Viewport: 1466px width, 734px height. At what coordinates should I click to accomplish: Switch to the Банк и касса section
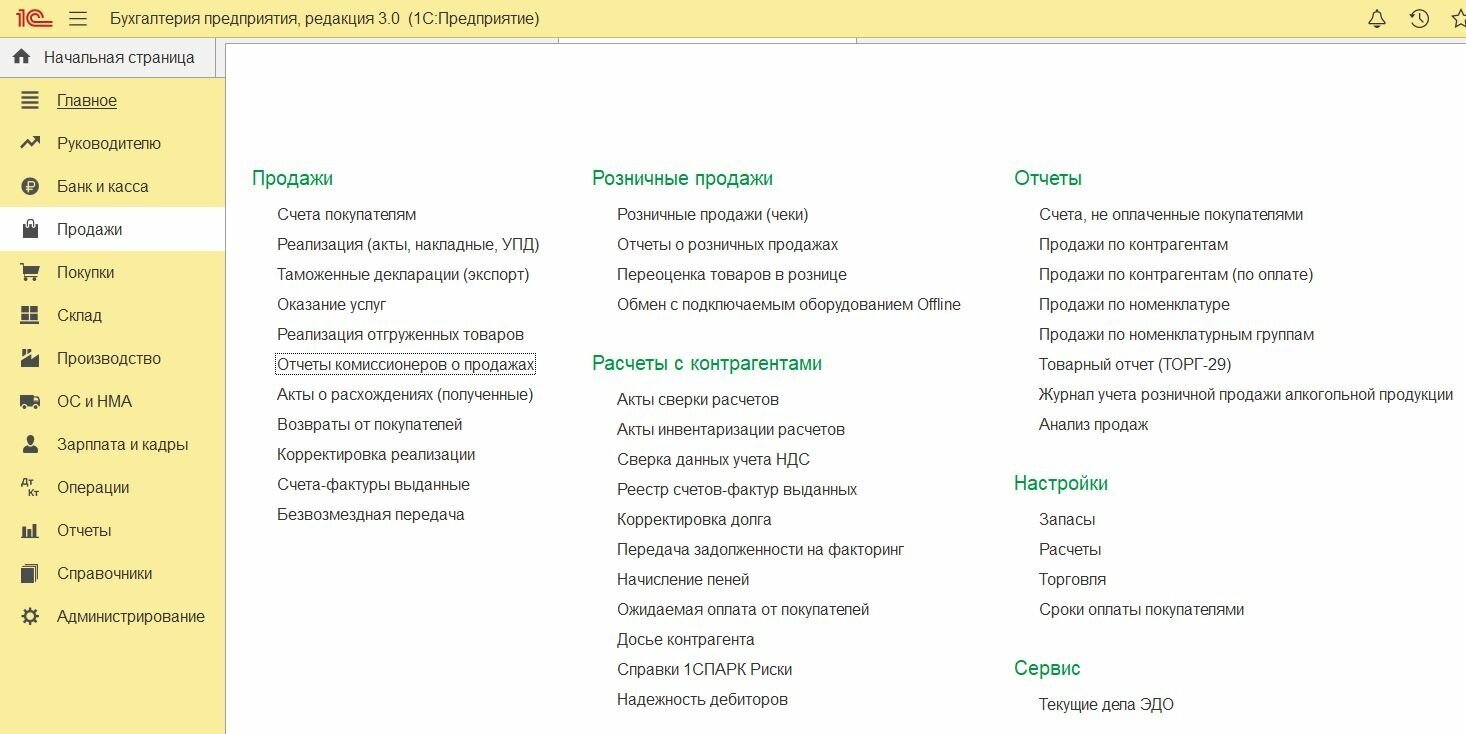point(103,186)
